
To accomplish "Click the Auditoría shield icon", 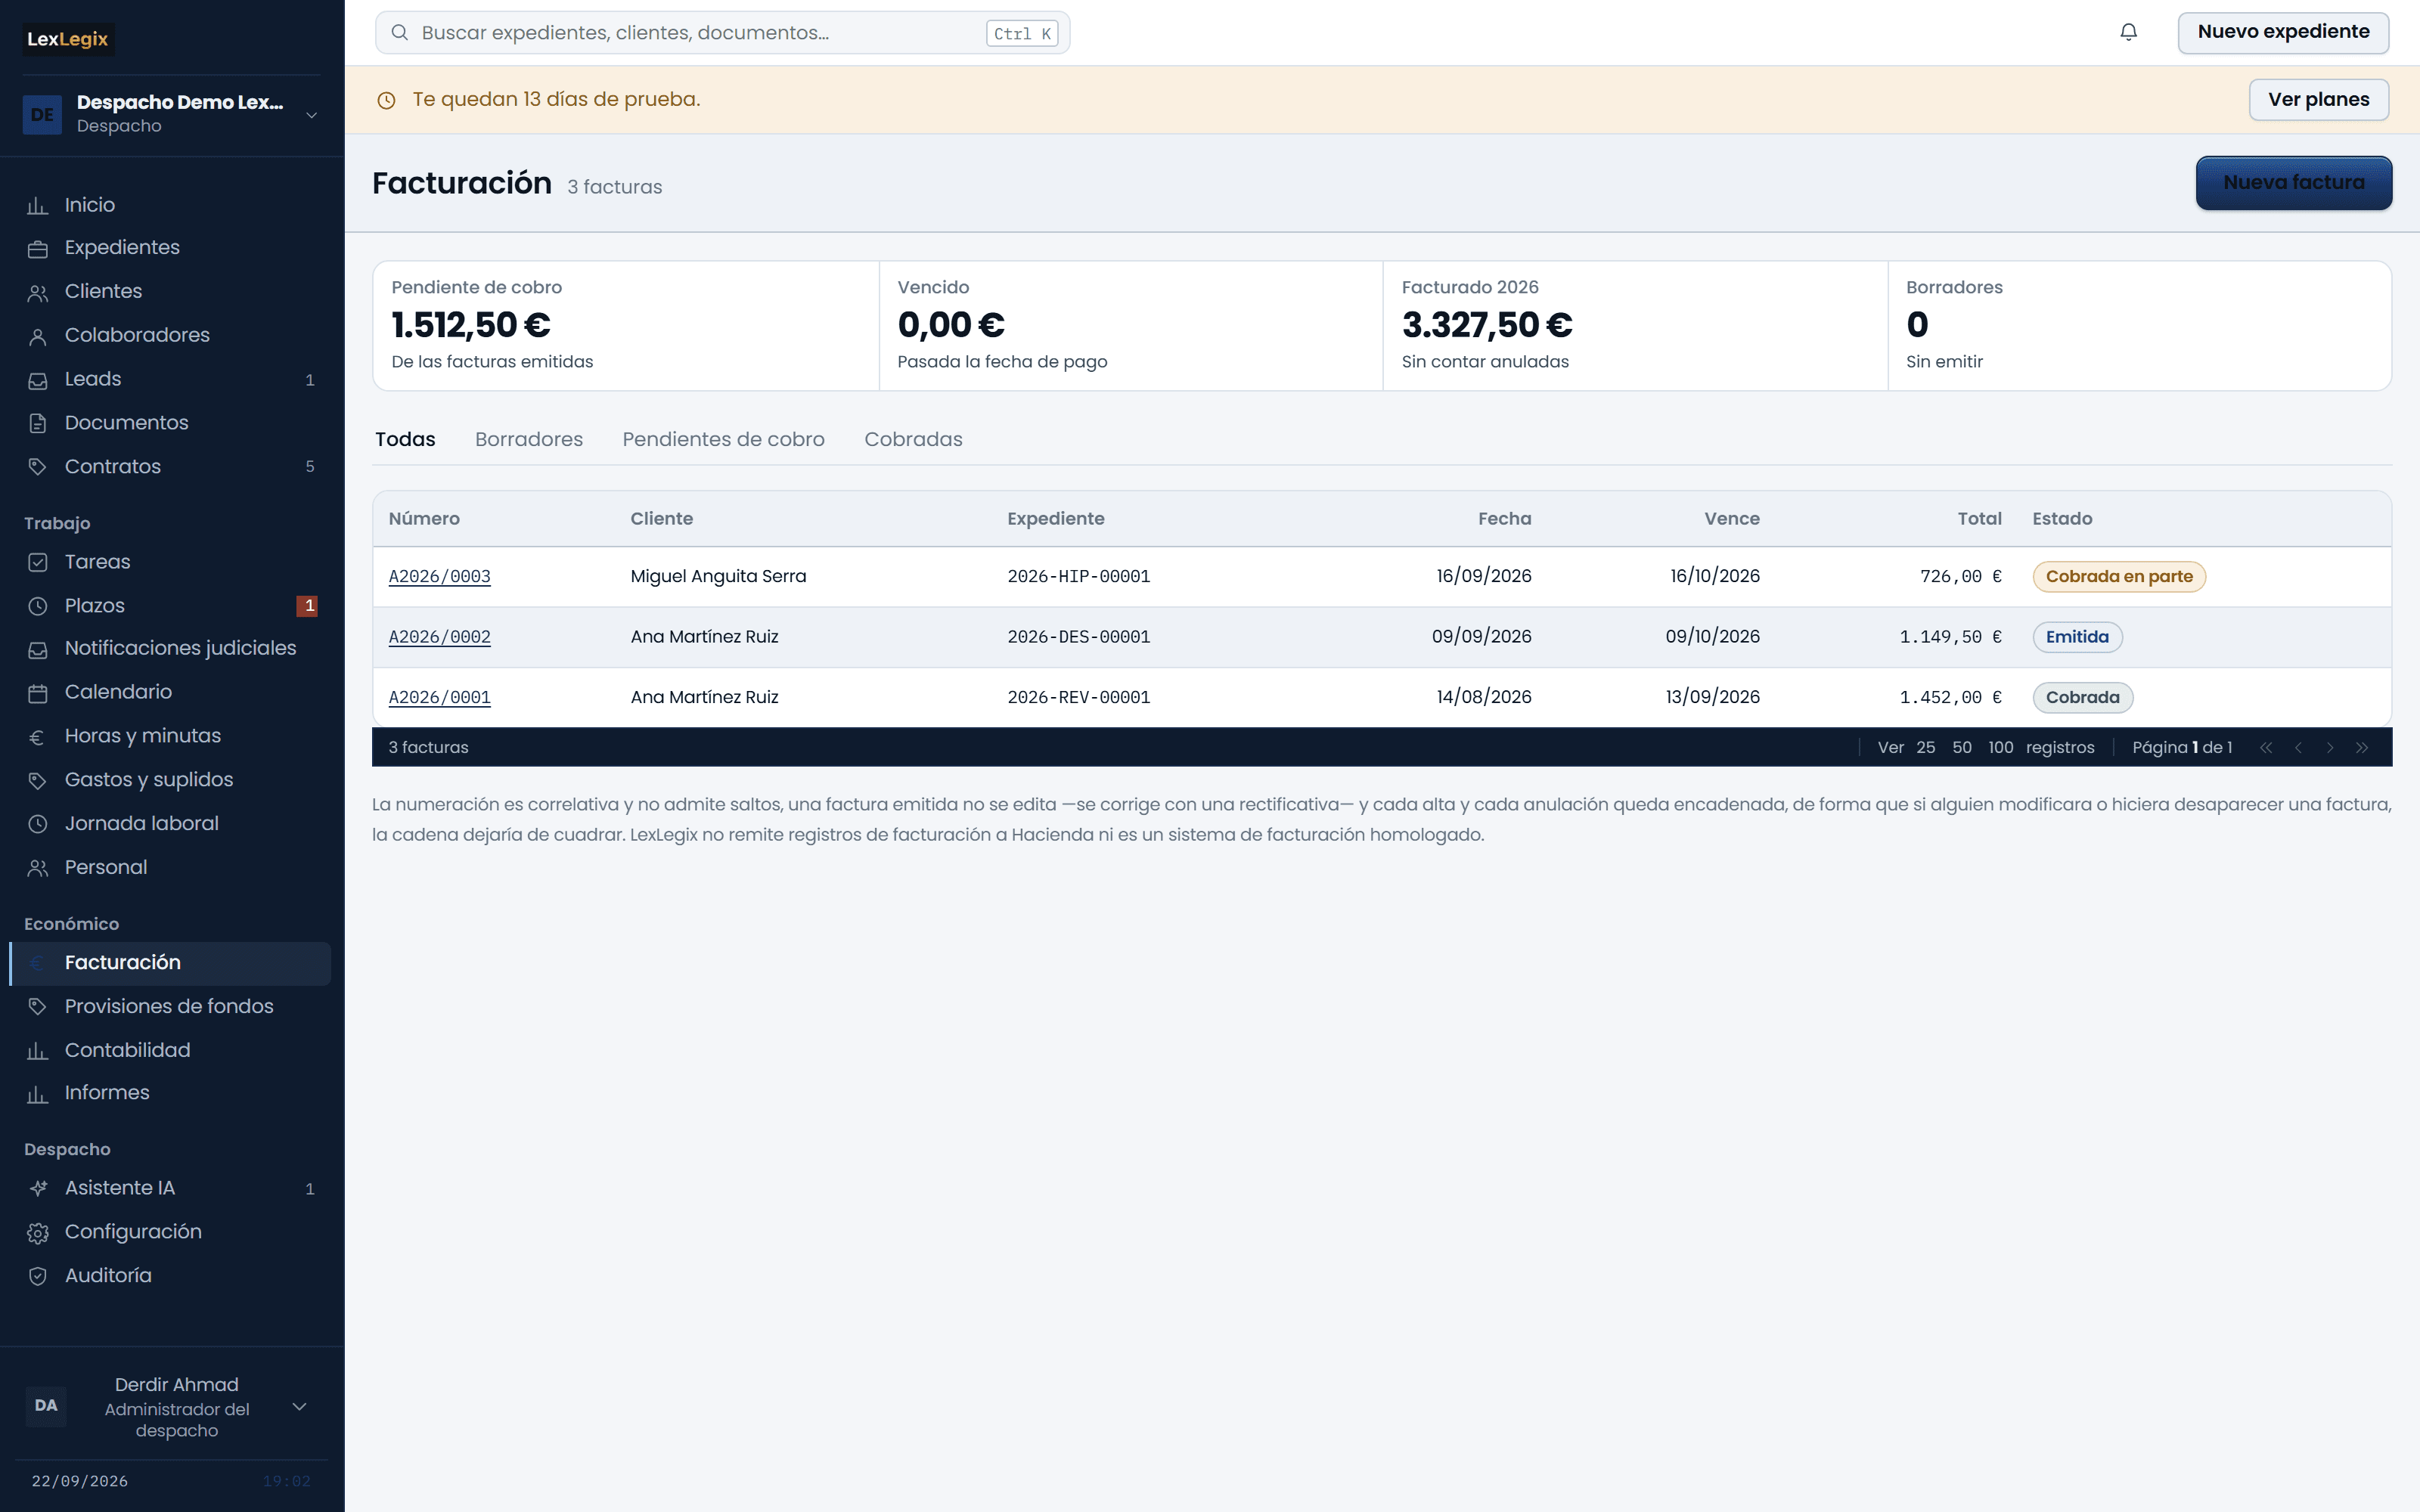I will click(x=38, y=1276).
